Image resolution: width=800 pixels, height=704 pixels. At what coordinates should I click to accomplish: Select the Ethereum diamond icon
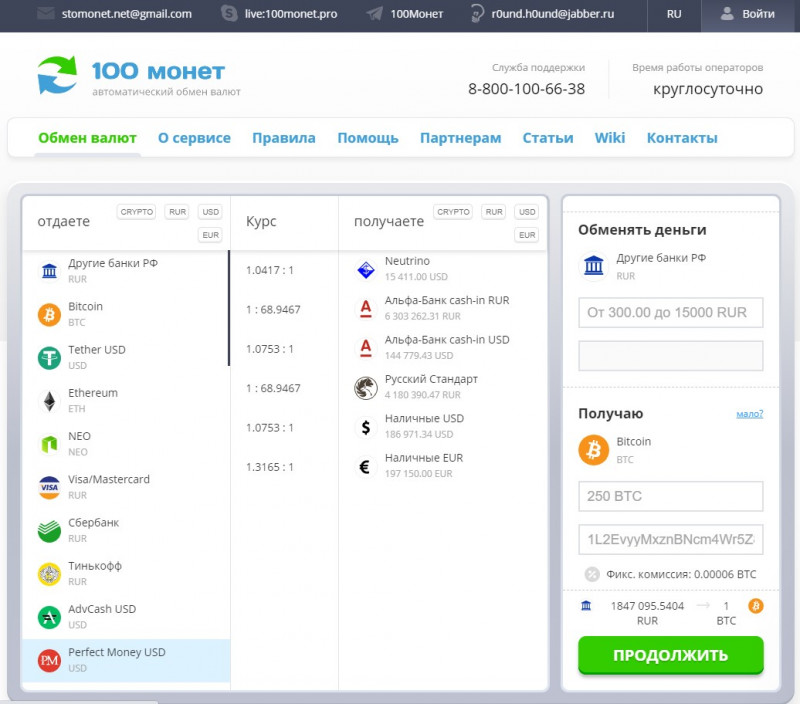(49, 401)
